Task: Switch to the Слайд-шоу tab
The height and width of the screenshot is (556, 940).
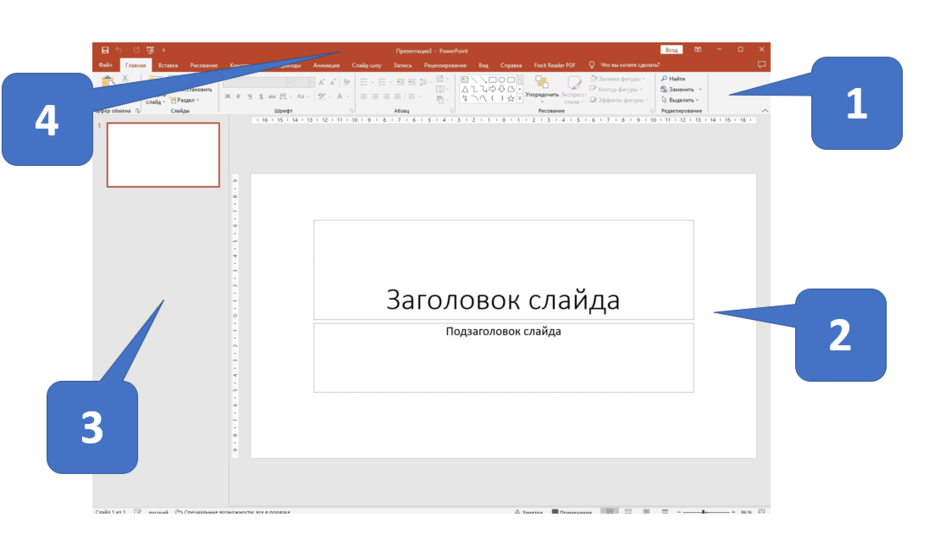Action: tap(366, 65)
